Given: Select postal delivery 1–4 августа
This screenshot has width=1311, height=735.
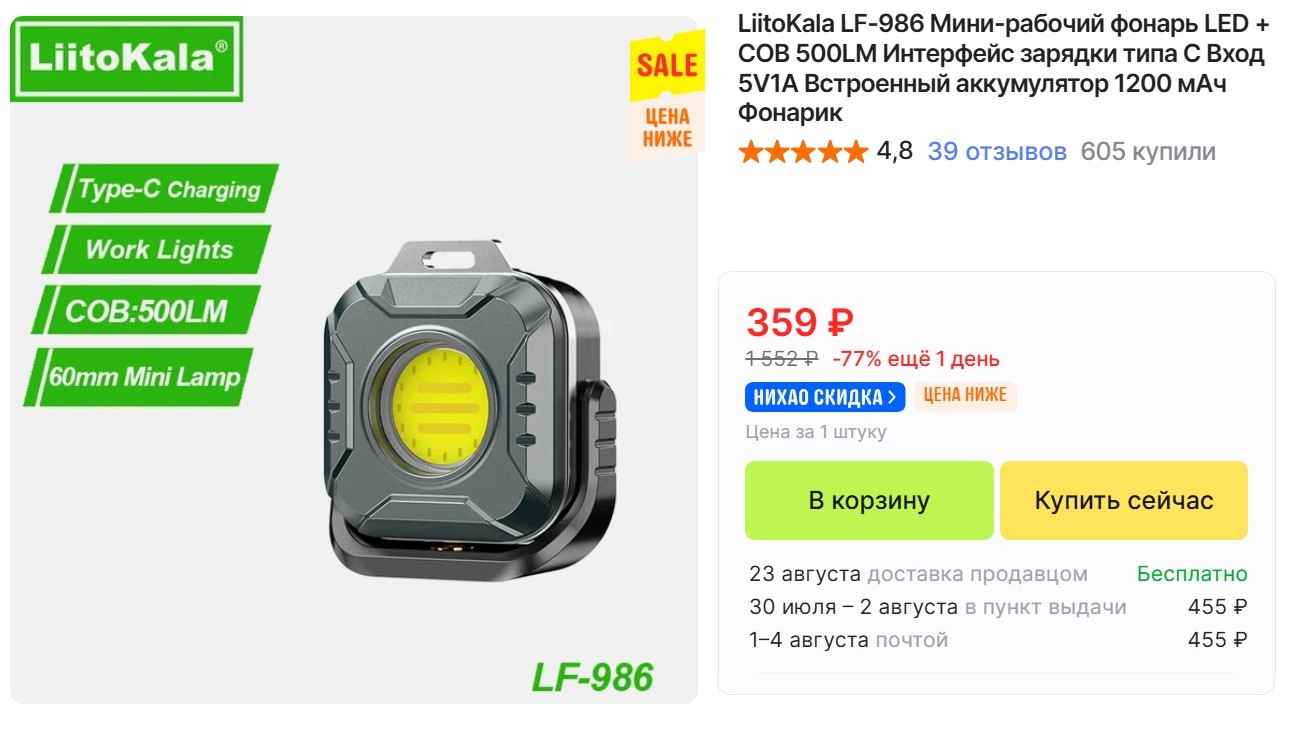Looking at the screenshot, I should (x=998, y=640).
